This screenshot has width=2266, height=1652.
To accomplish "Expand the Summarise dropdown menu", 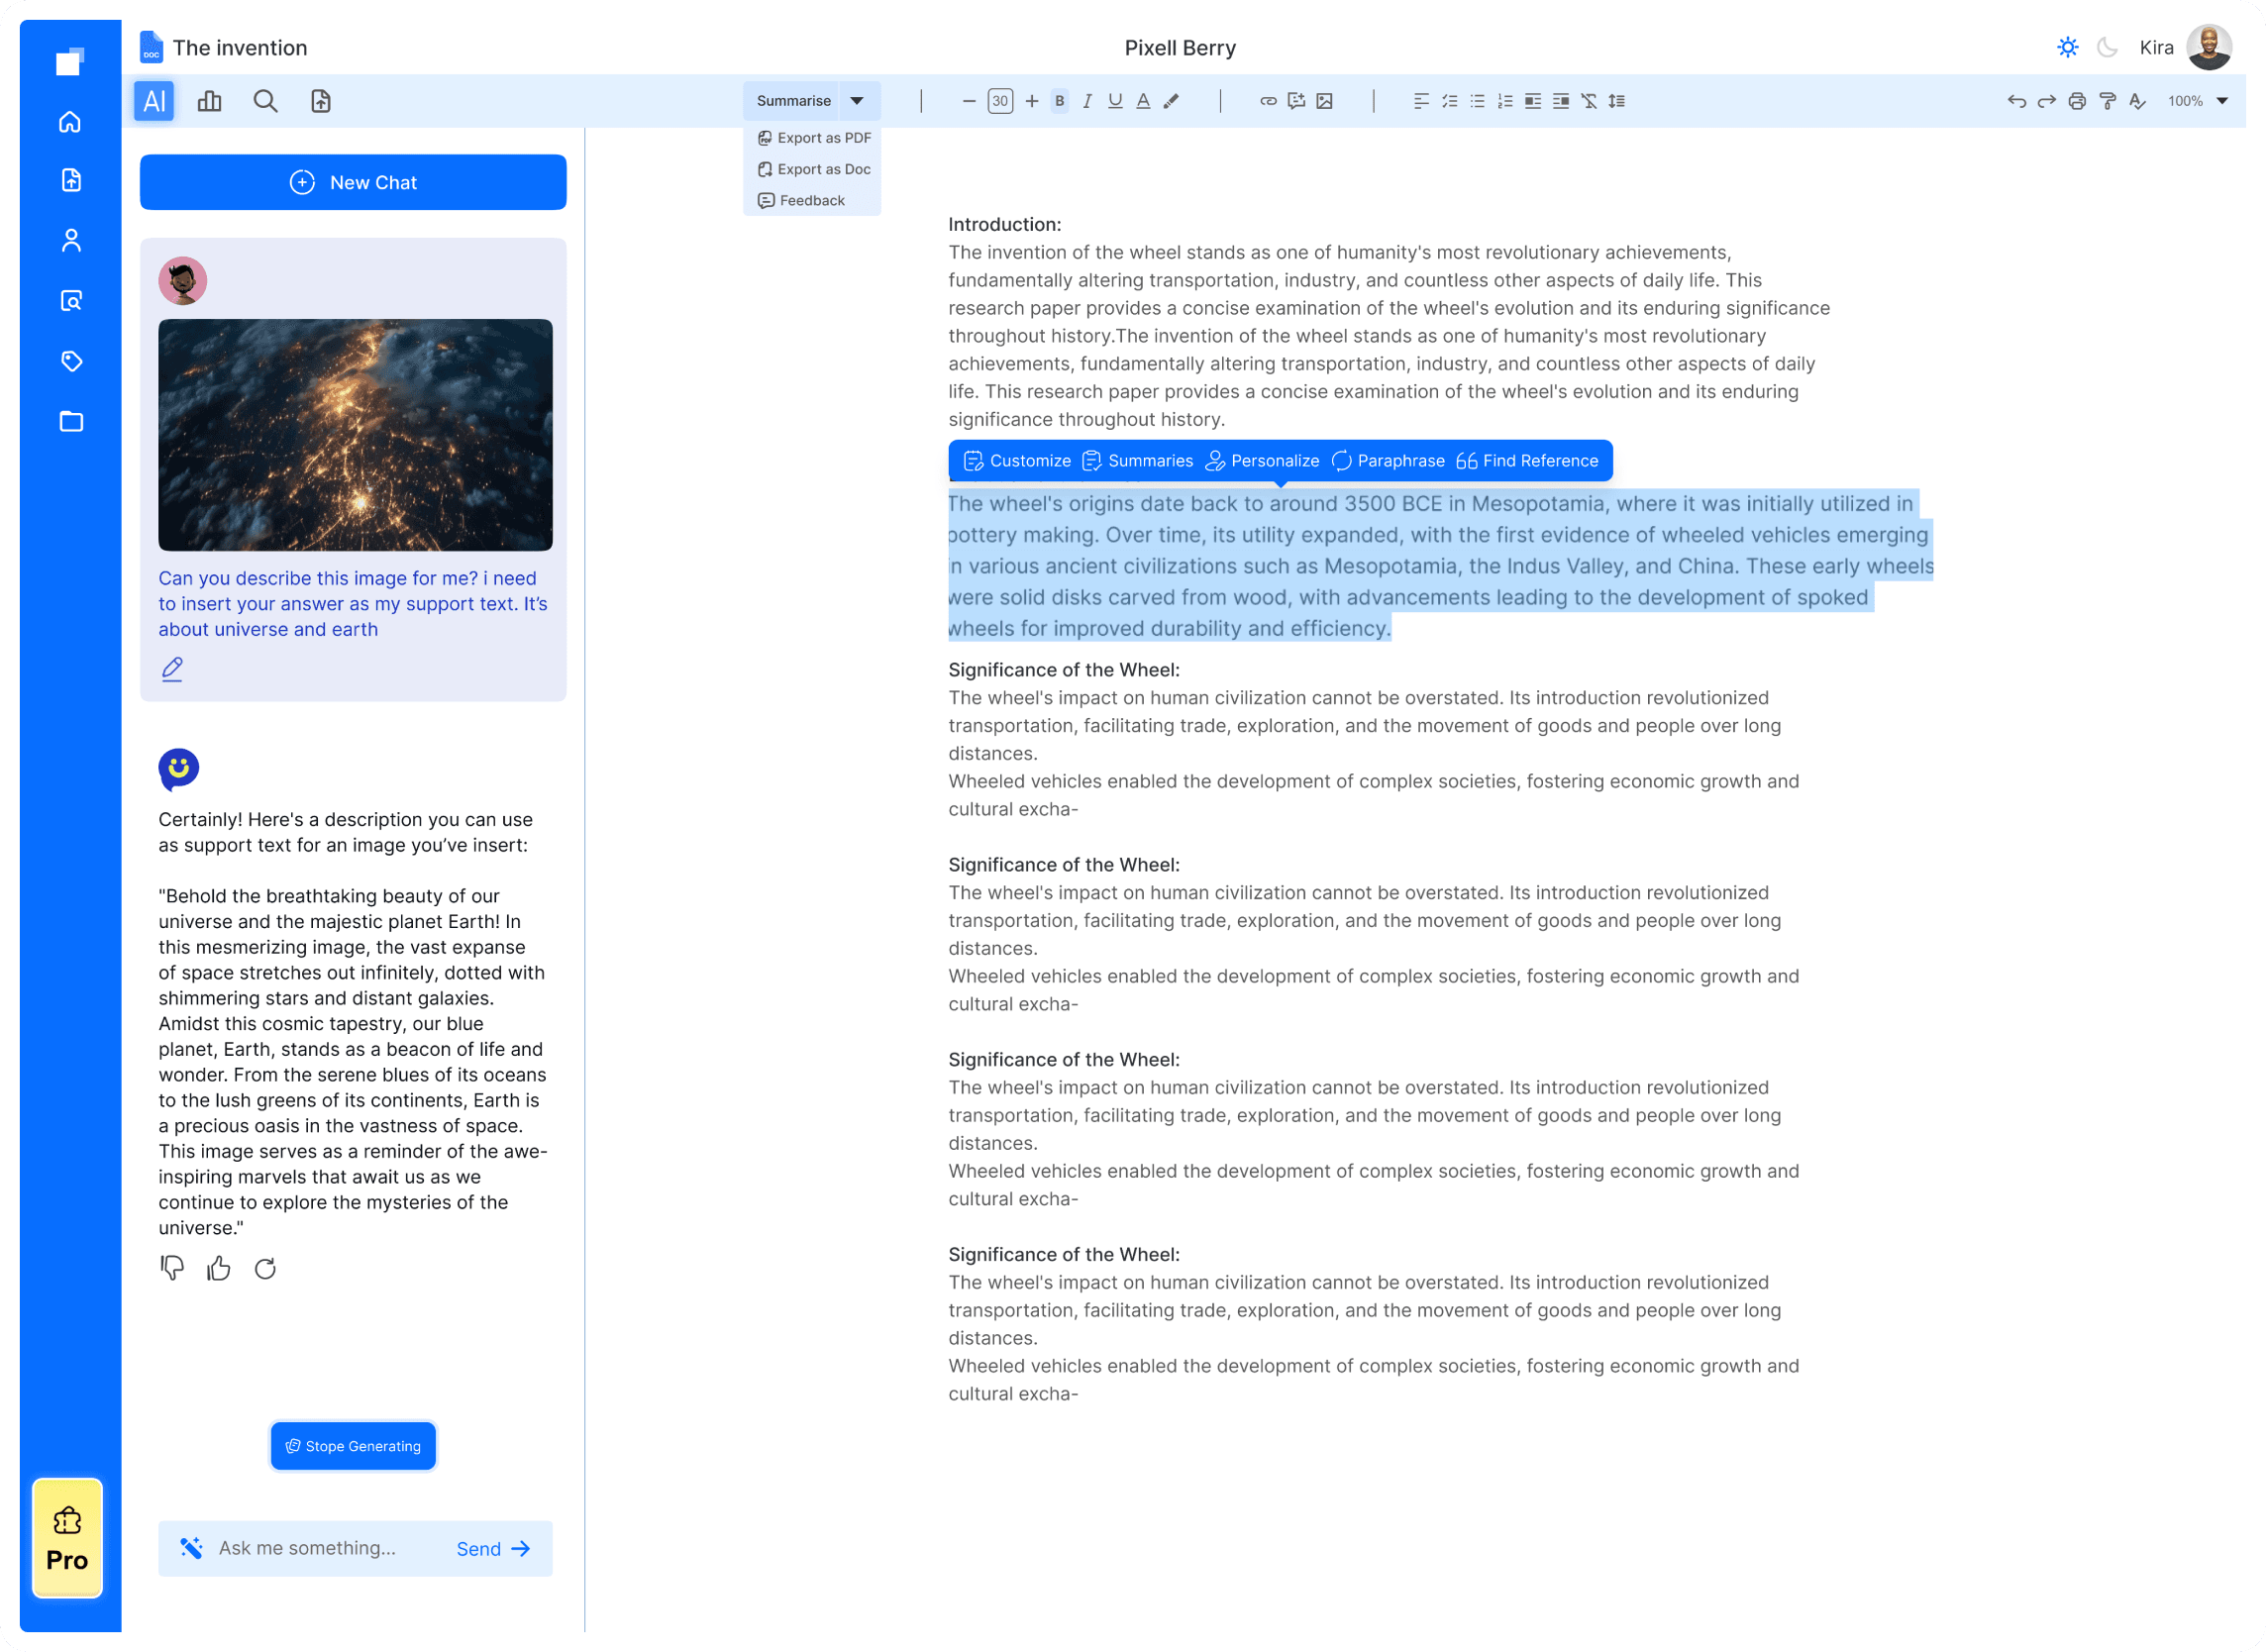I will 859,100.
